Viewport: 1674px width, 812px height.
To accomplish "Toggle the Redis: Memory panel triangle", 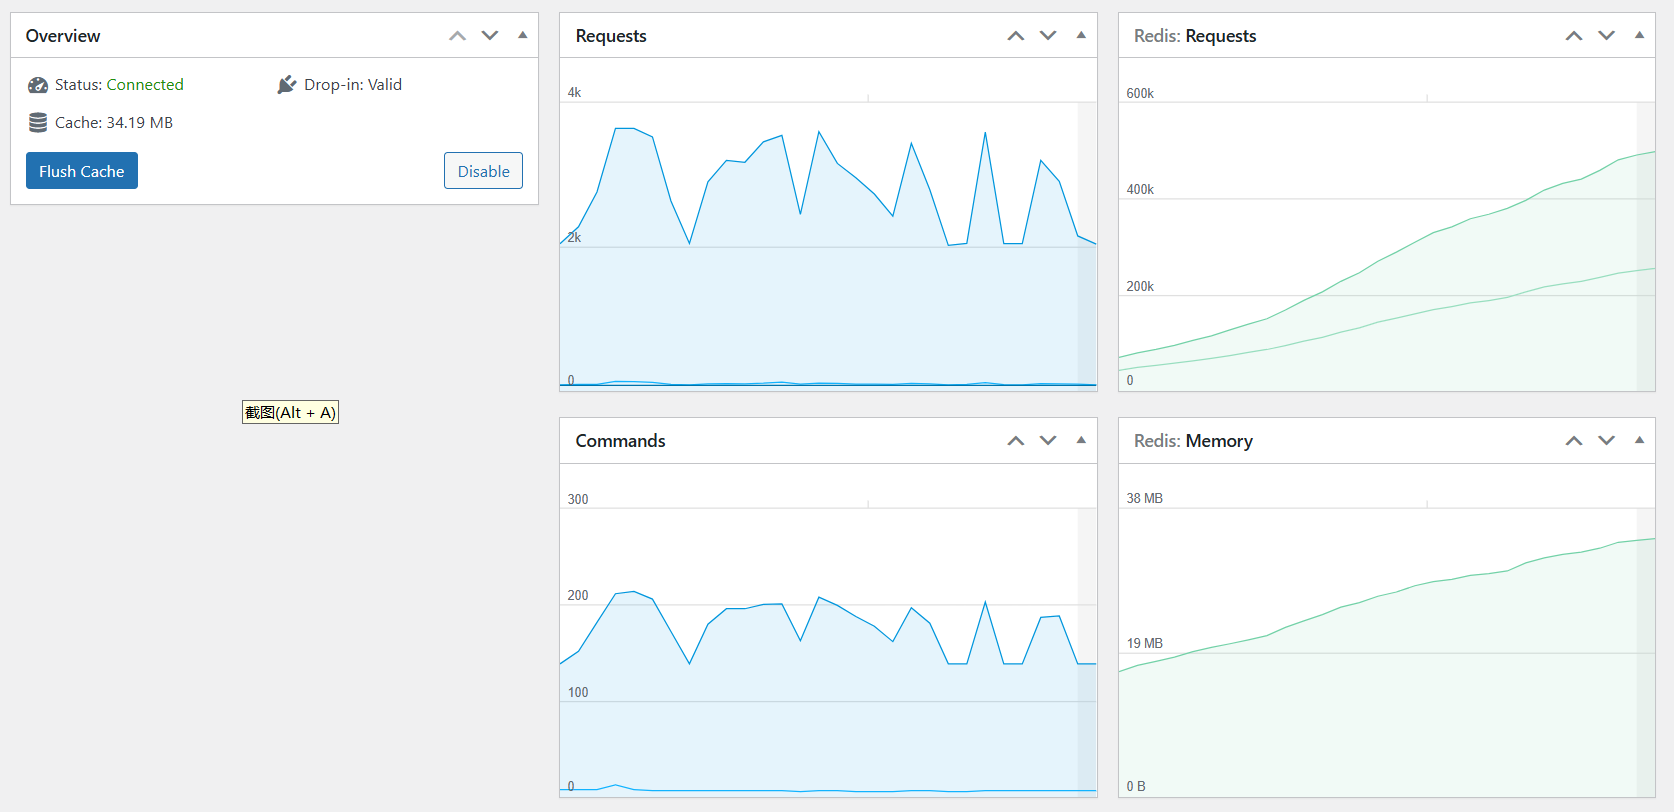I will tap(1639, 440).
